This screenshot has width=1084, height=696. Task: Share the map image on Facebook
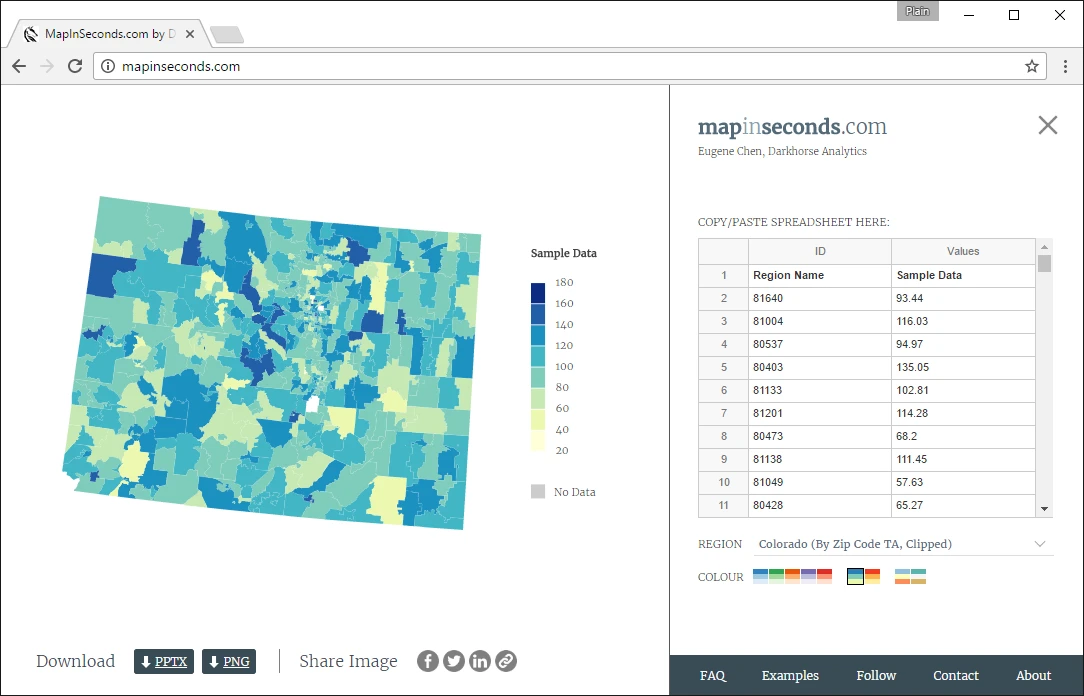(x=428, y=661)
